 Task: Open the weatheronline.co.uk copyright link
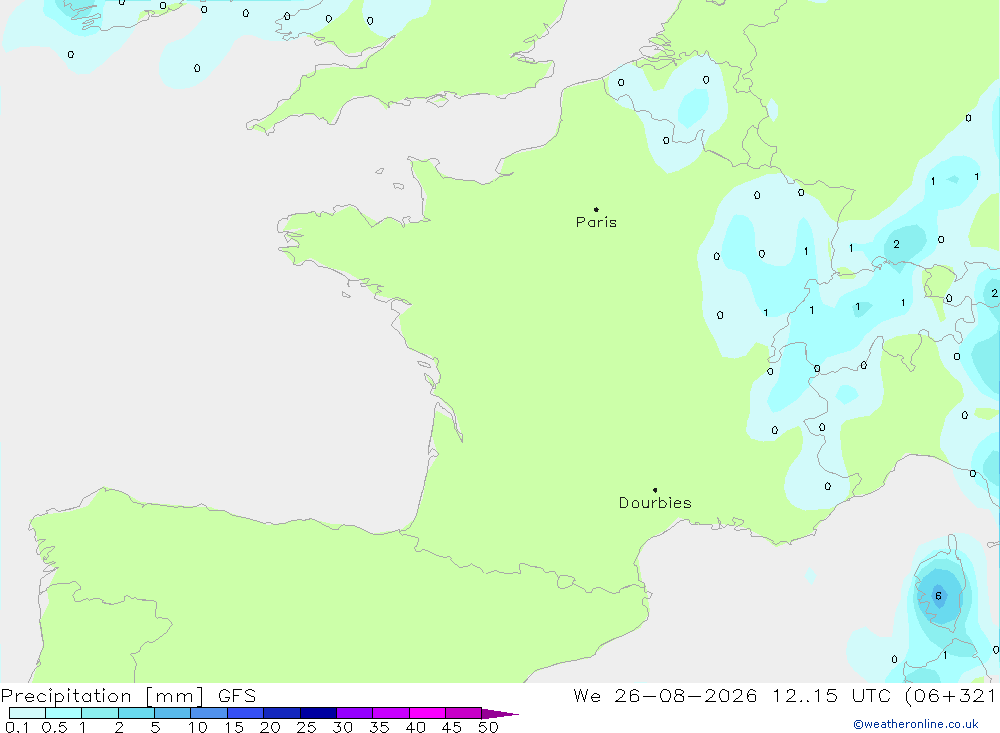916,724
